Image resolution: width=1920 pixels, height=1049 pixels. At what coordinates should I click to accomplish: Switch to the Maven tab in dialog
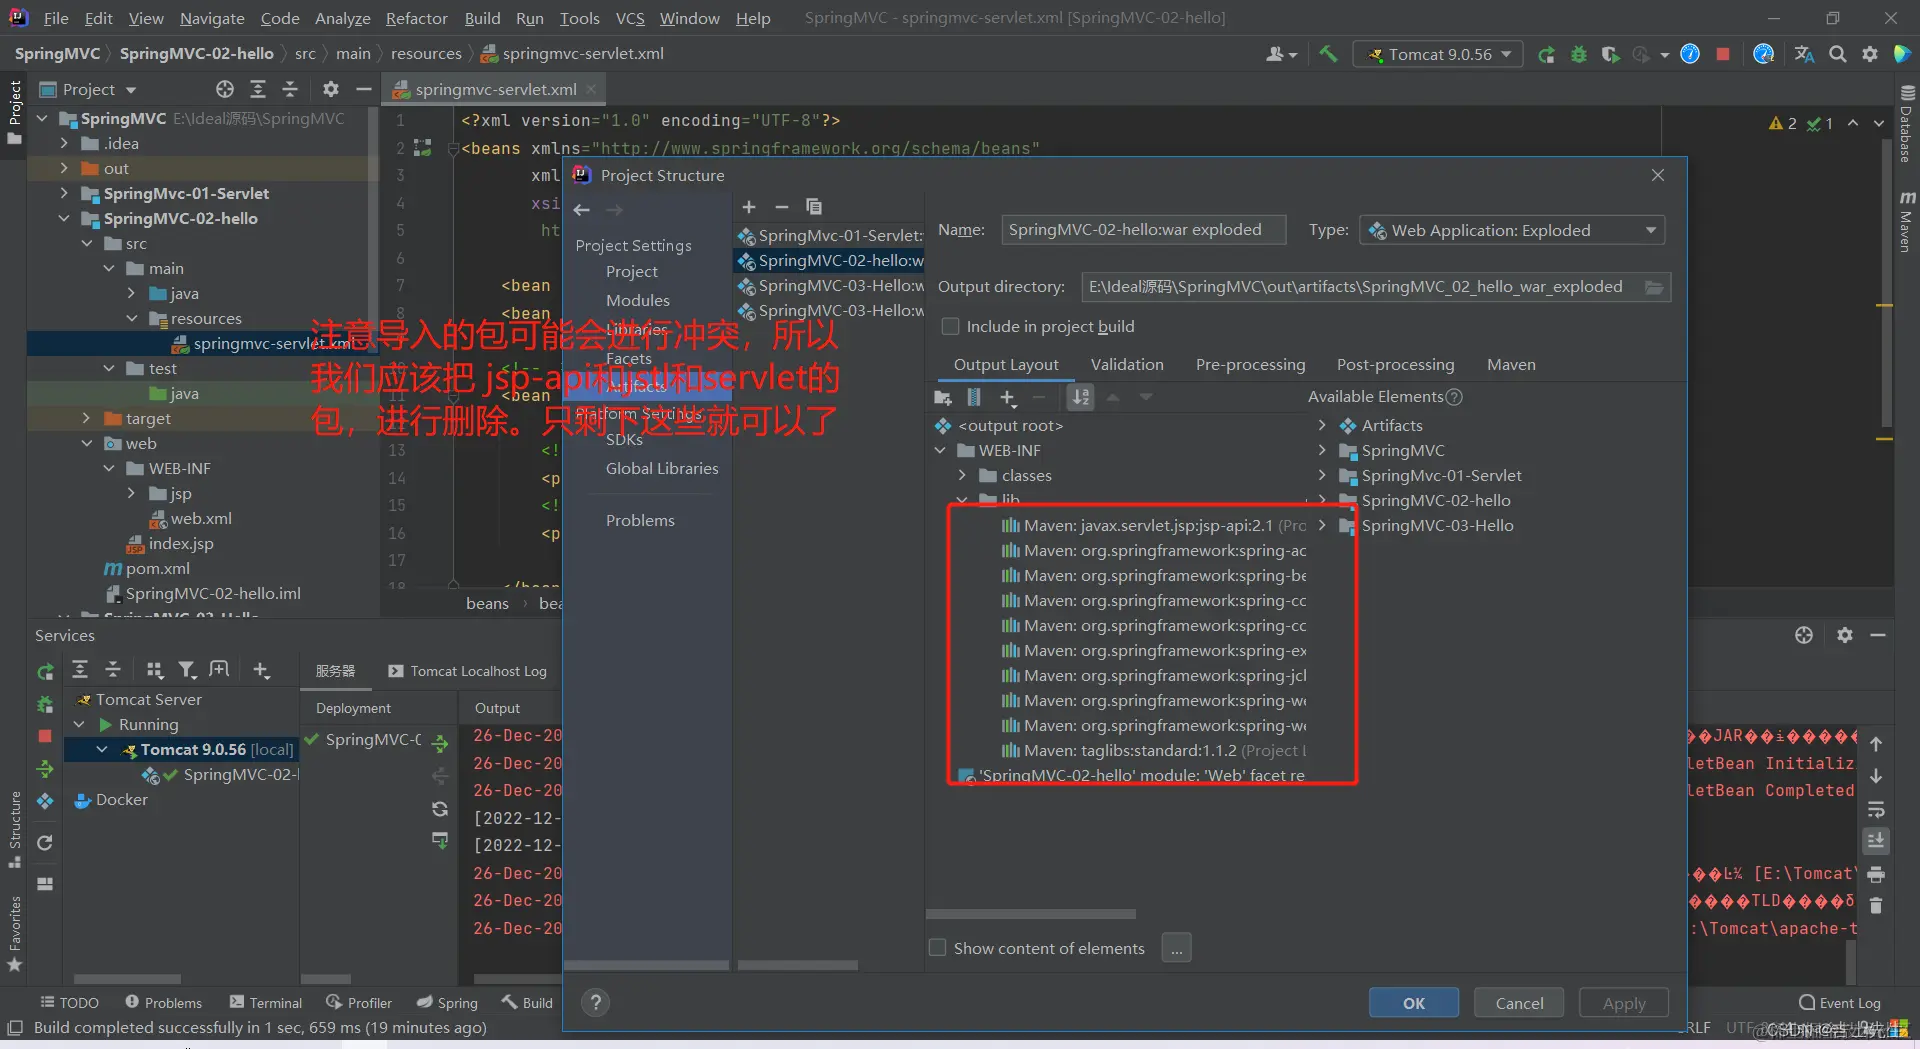[x=1511, y=364]
